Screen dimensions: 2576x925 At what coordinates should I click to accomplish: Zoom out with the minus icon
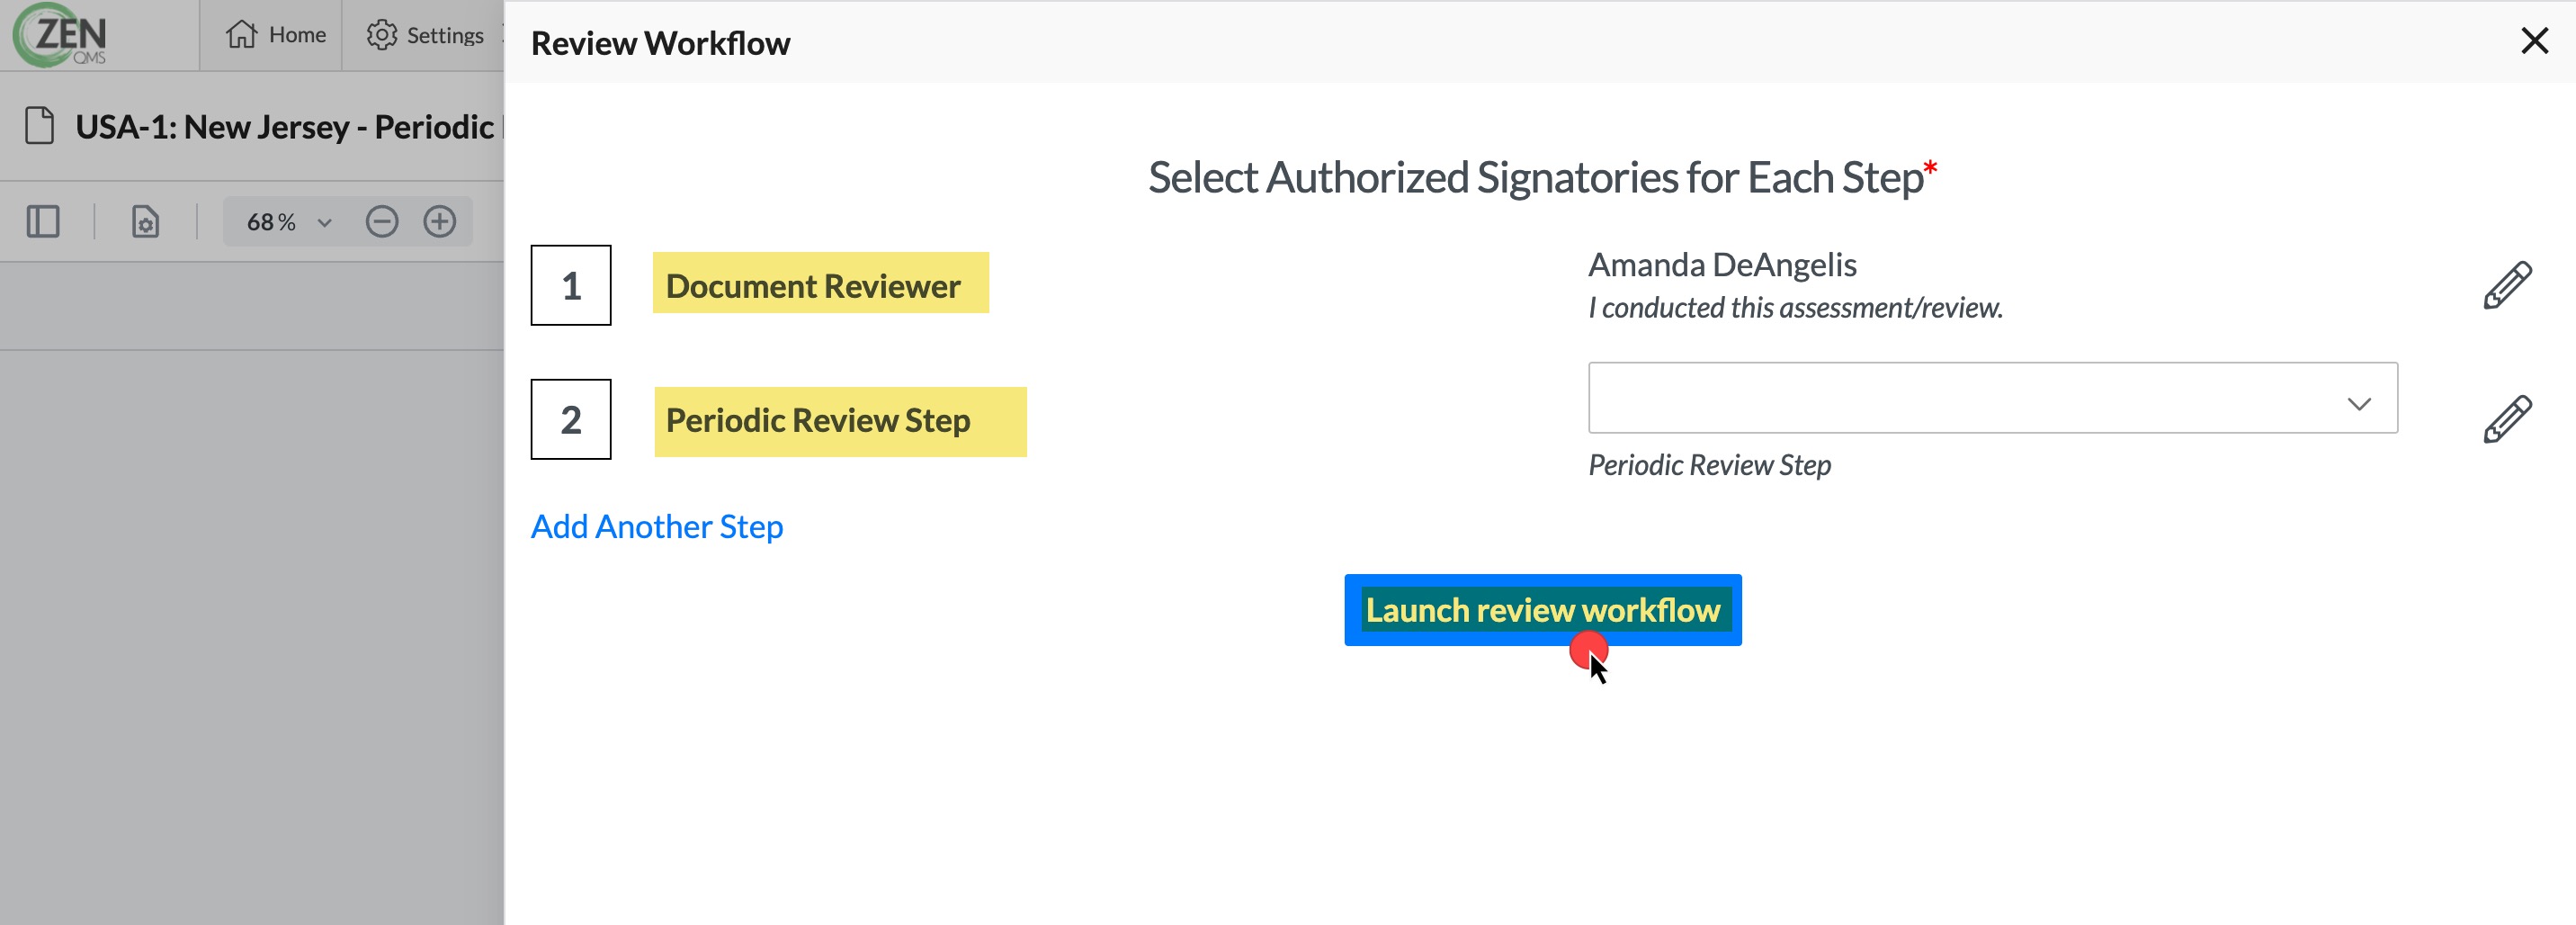(x=382, y=221)
